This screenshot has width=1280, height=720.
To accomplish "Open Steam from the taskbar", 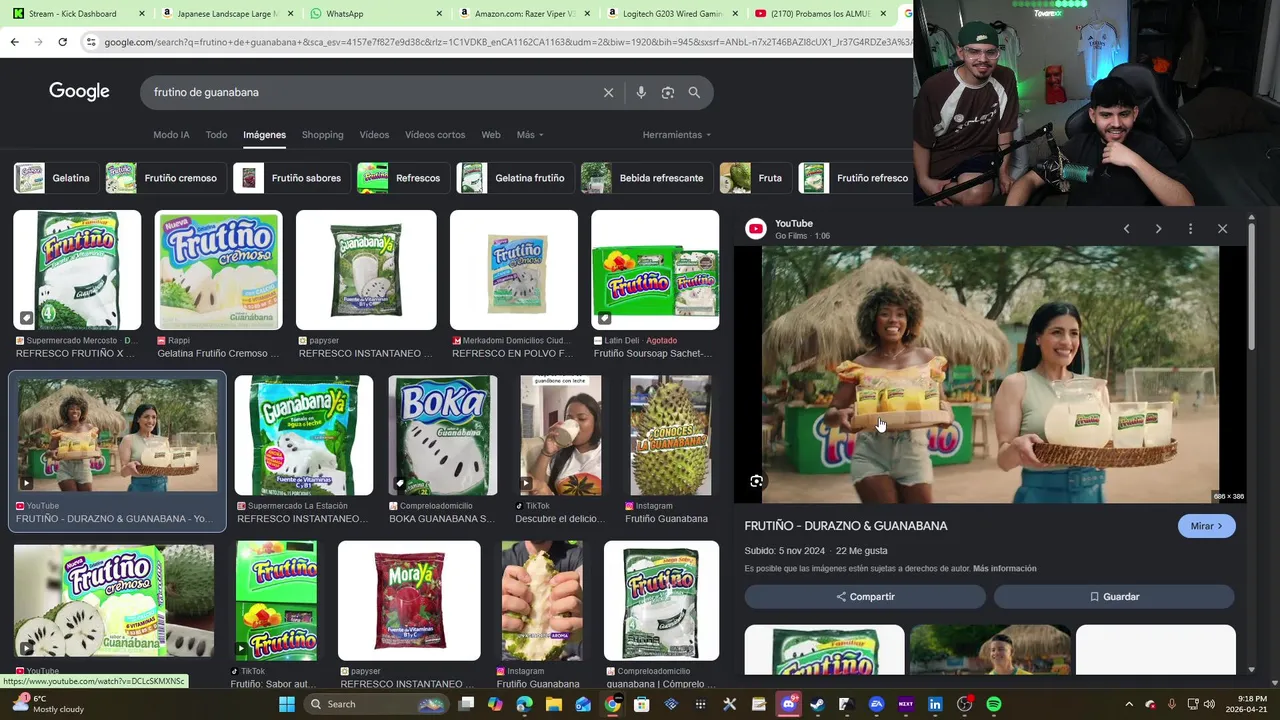I will click(x=818, y=704).
